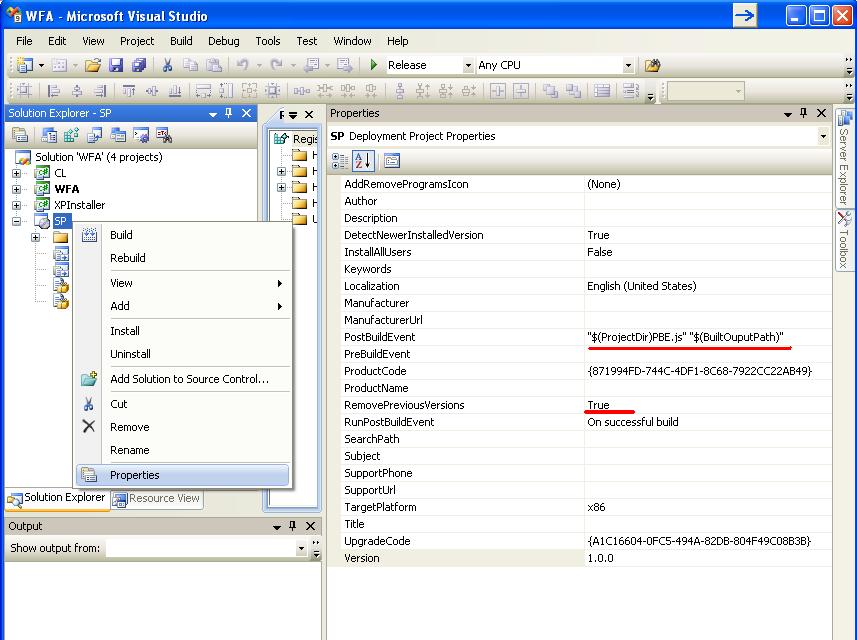
Task: Click the Undo arrow icon
Action: pos(242,65)
